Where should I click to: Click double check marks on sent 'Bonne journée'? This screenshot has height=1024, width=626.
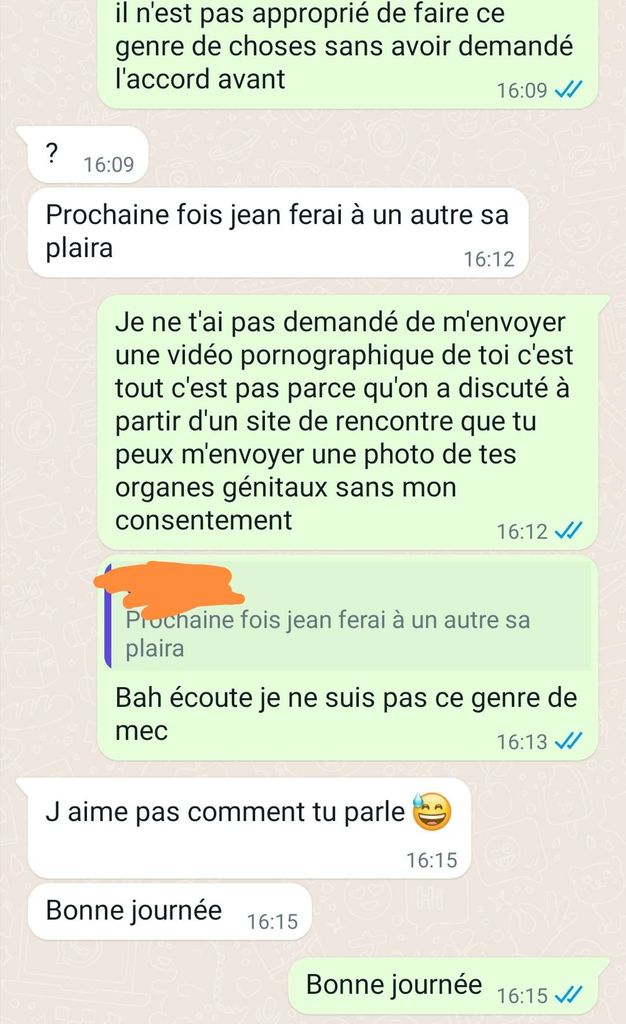[568, 995]
